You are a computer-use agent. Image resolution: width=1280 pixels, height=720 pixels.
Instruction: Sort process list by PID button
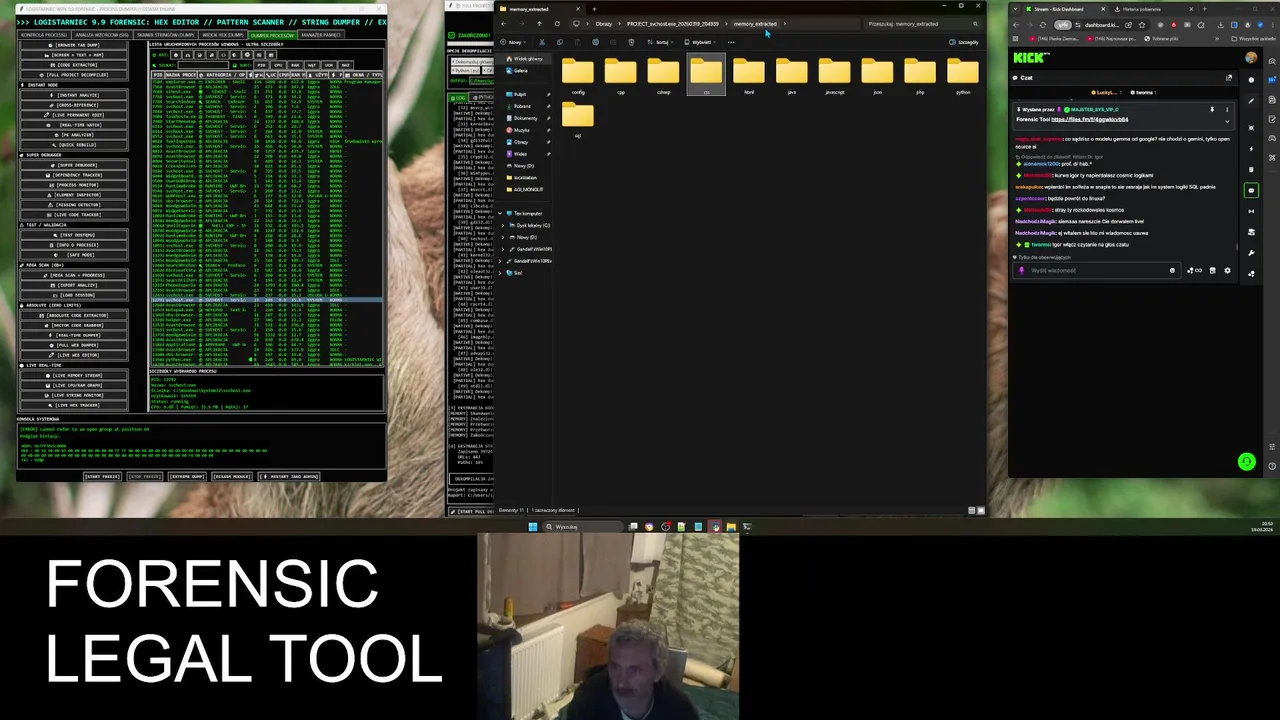coord(262,65)
